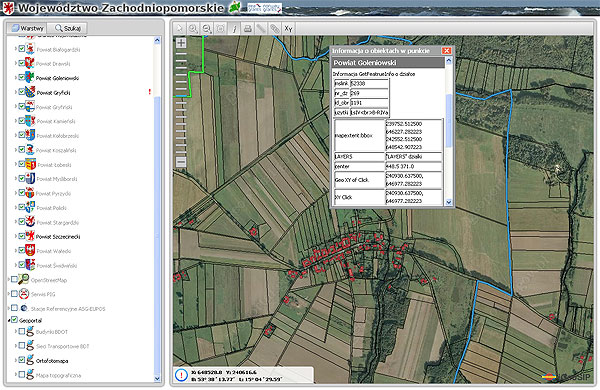This screenshot has height=390, width=600.
Task: Select the pointer pan tool in map toolbar
Action: click(179, 29)
